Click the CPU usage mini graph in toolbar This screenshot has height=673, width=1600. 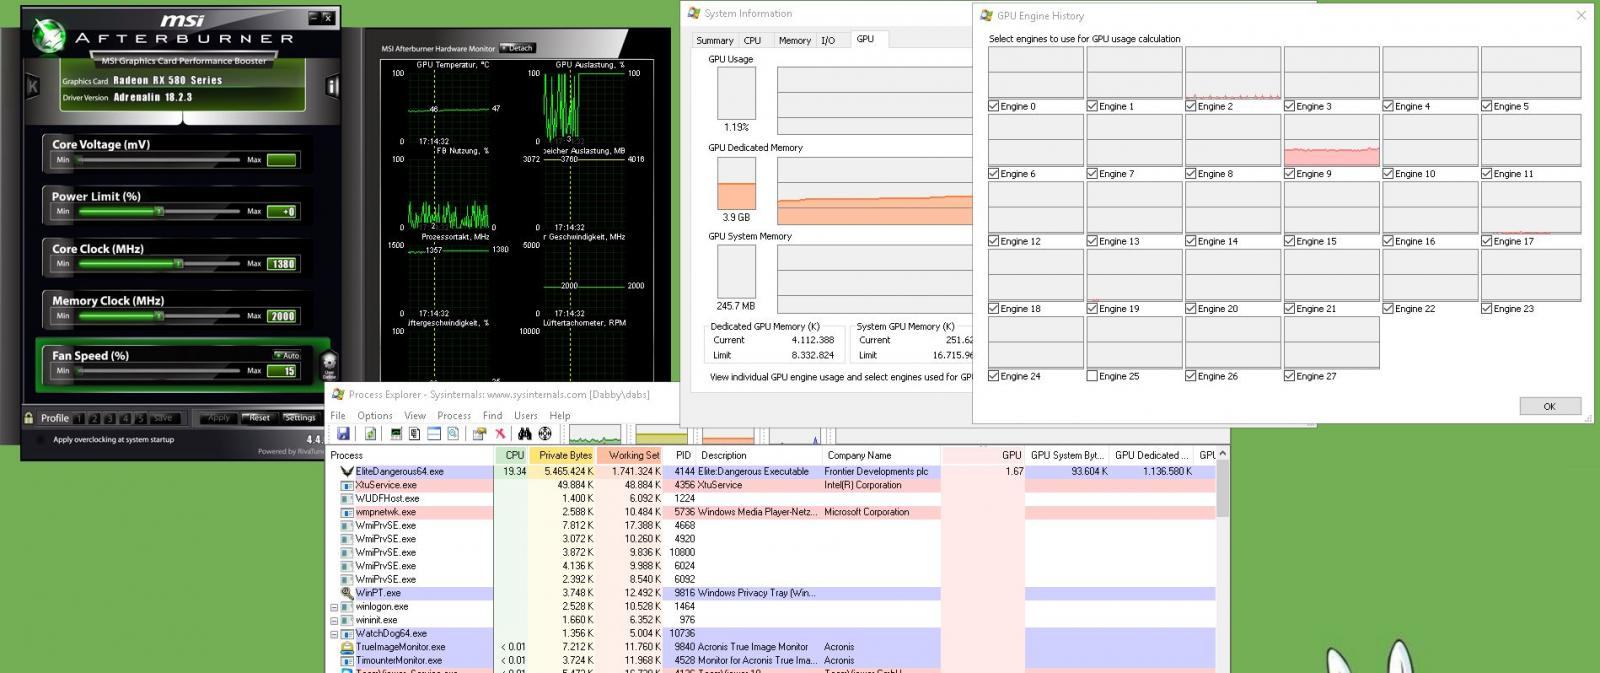pyautogui.click(x=595, y=434)
